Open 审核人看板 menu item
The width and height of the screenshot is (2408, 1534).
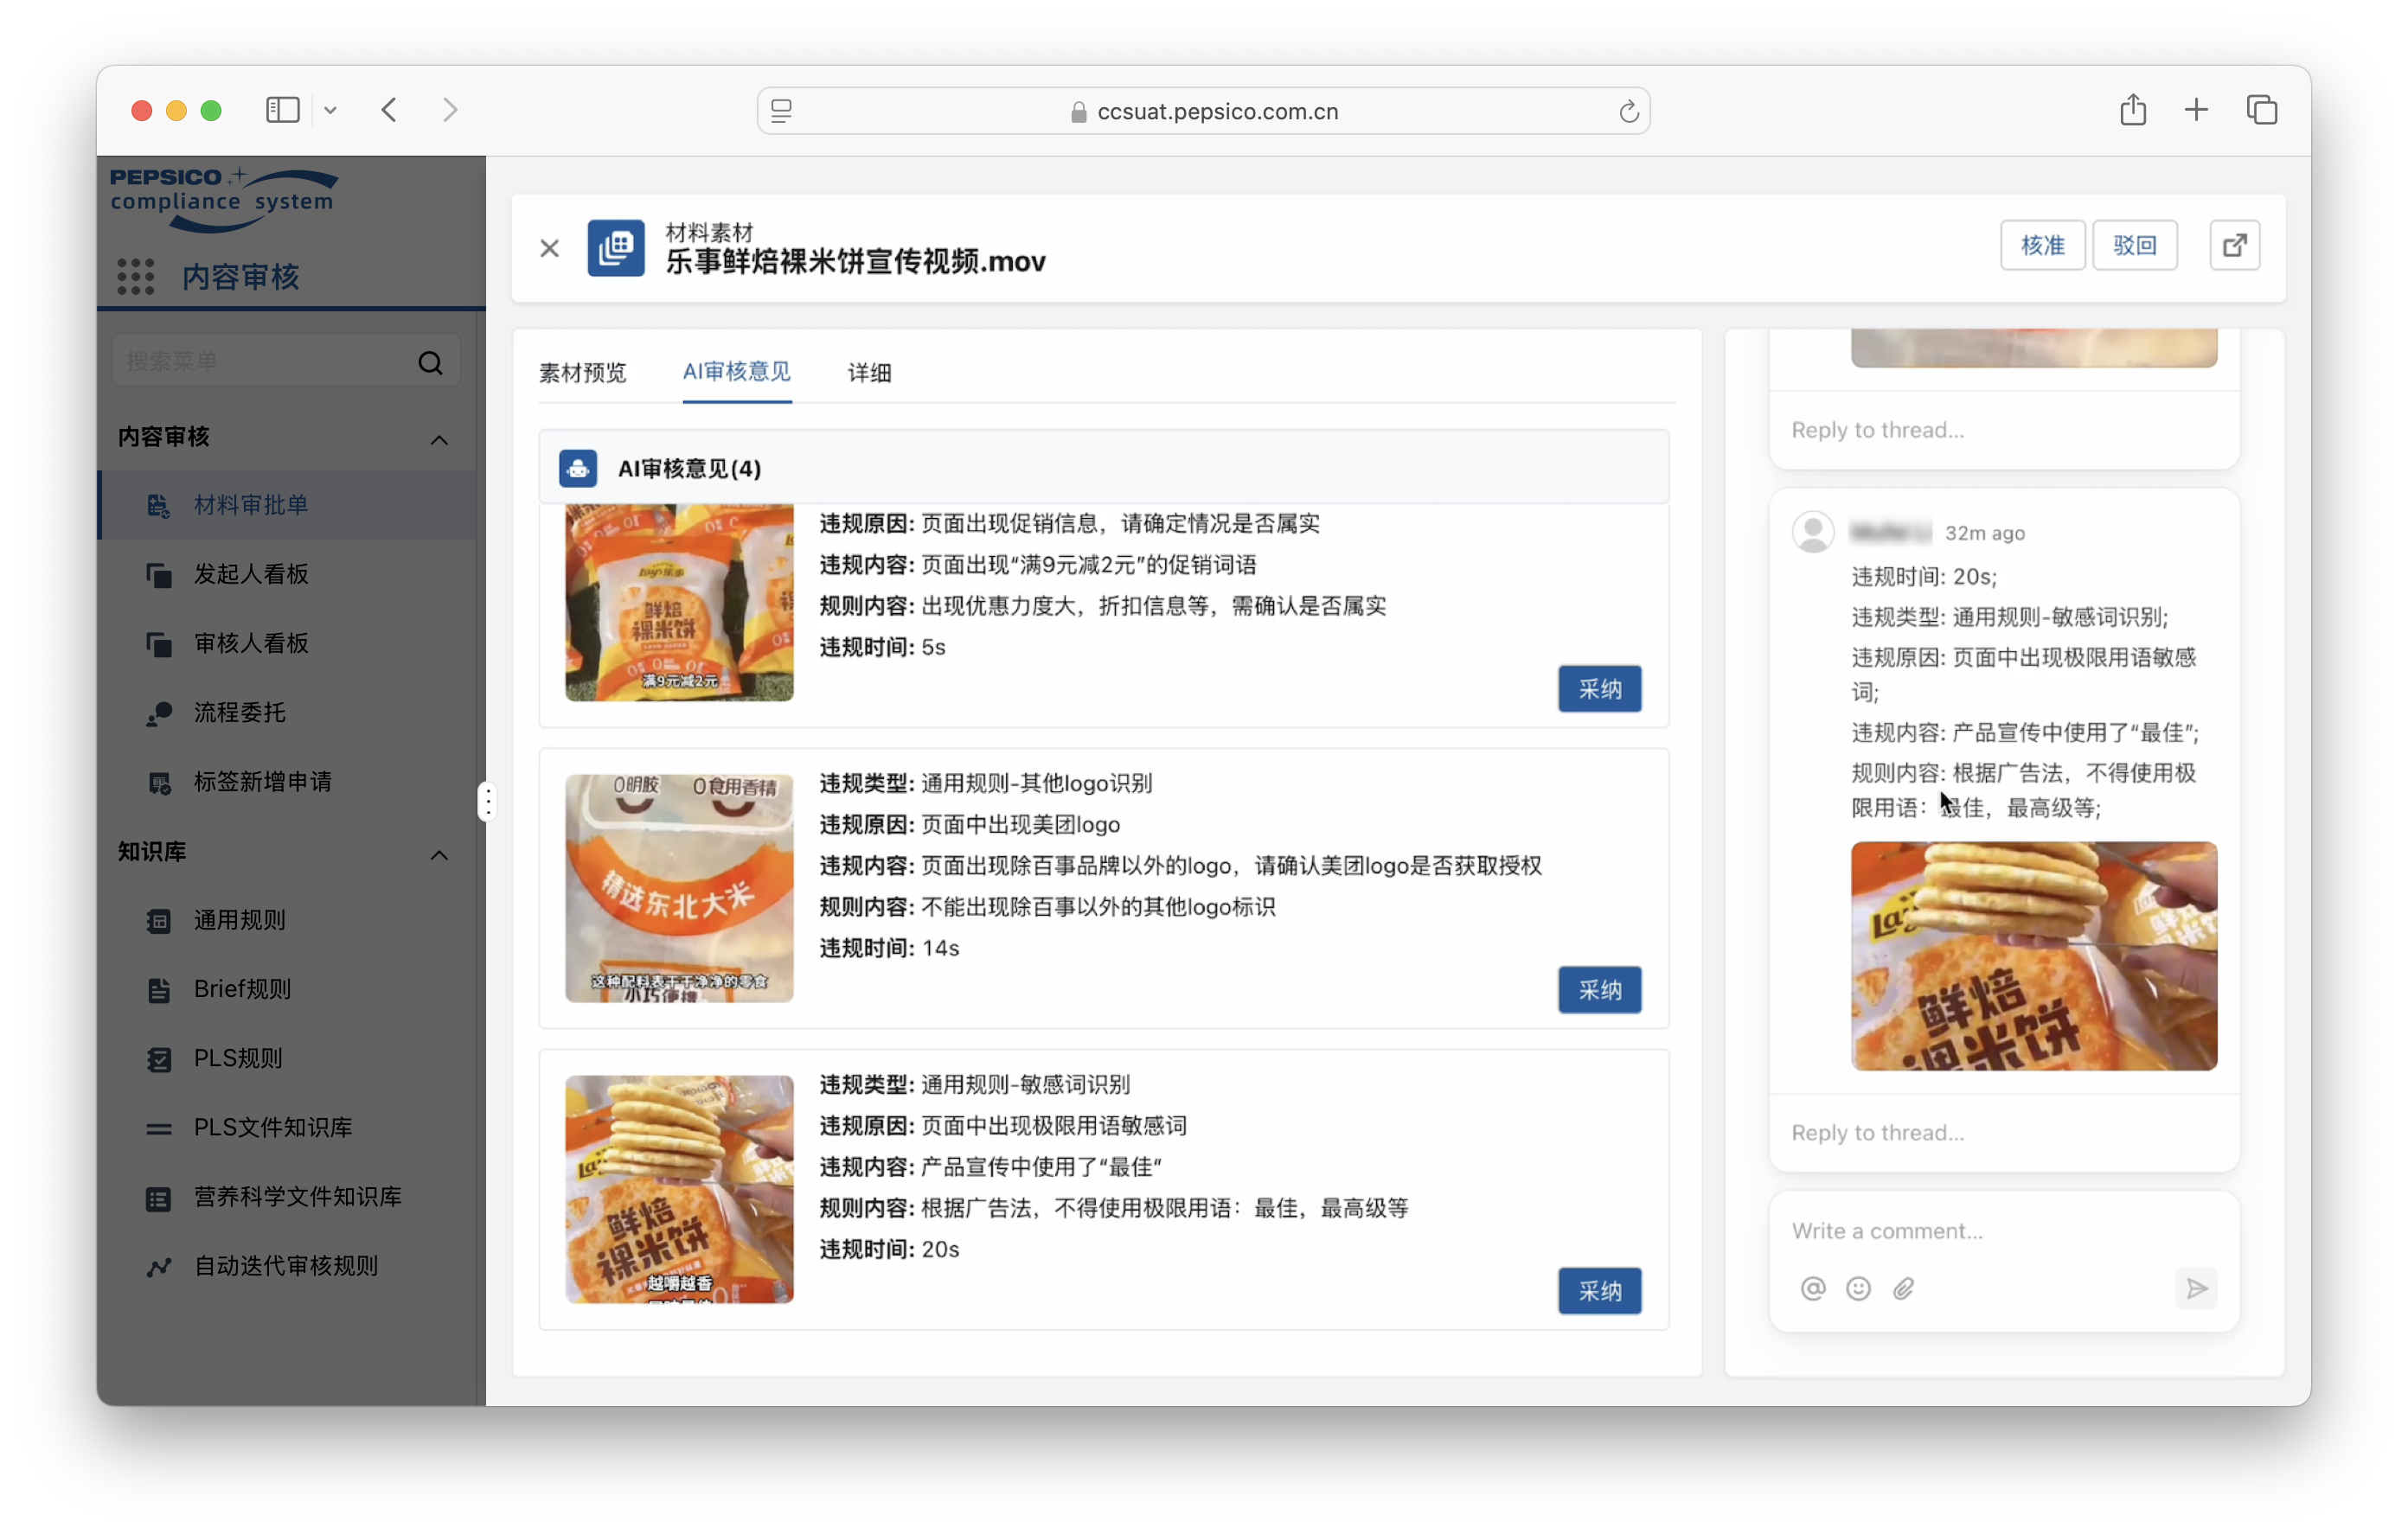(x=287, y=643)
